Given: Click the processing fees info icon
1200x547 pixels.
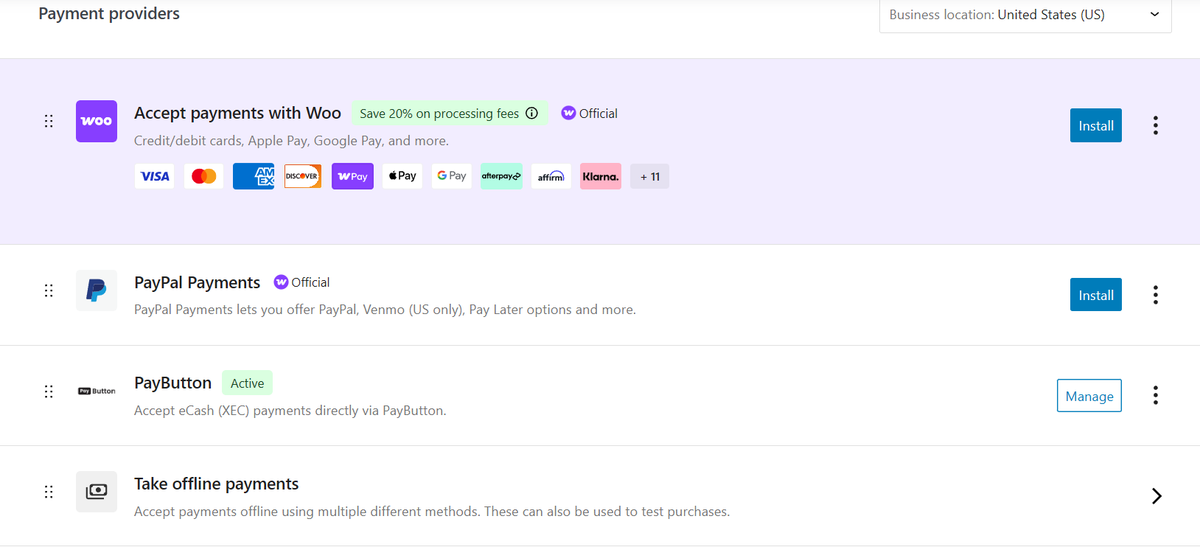Looking at the screenshot, I should 532,113.
